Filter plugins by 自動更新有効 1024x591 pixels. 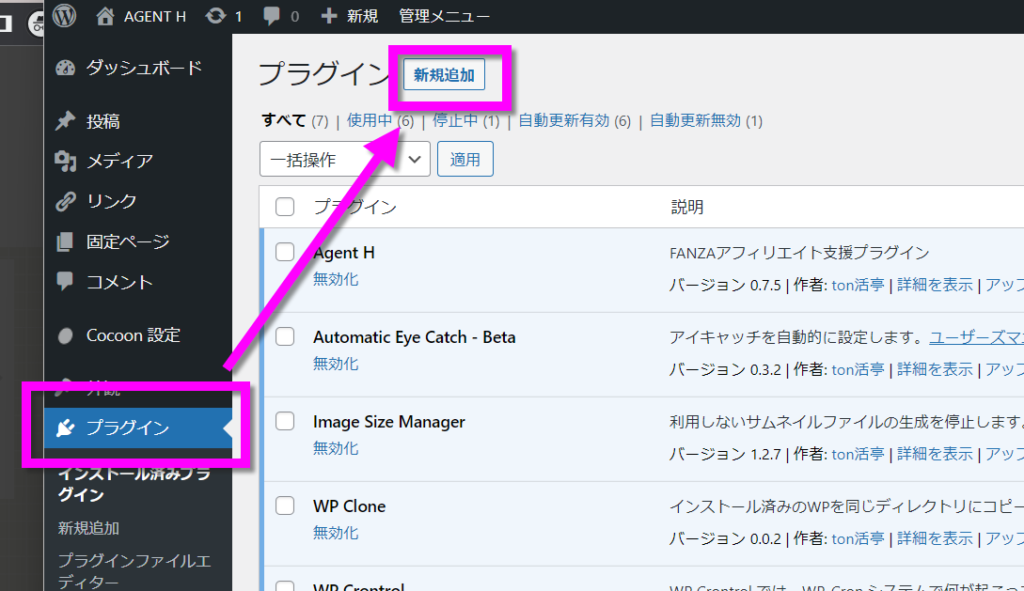pos(564,121)
